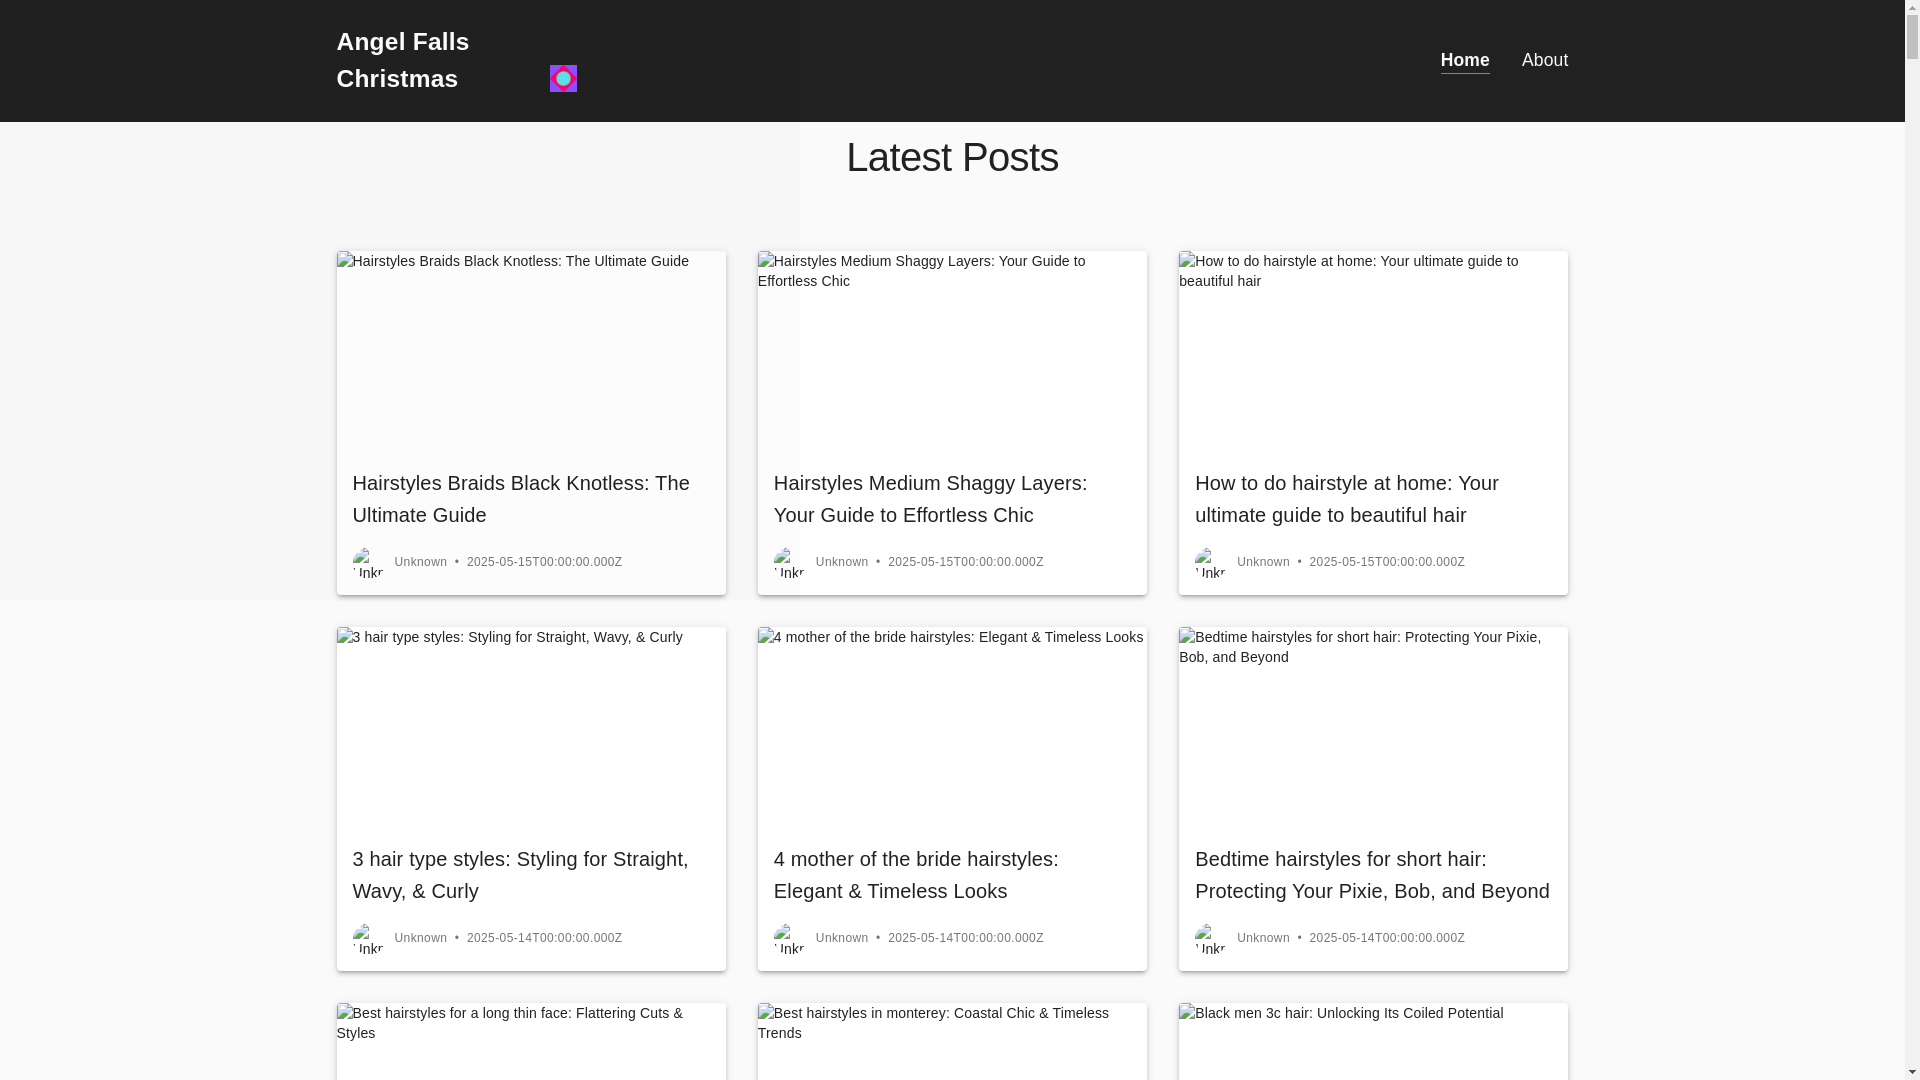Click thumbnail of hairstyle at home post

tap(1372, 351)
